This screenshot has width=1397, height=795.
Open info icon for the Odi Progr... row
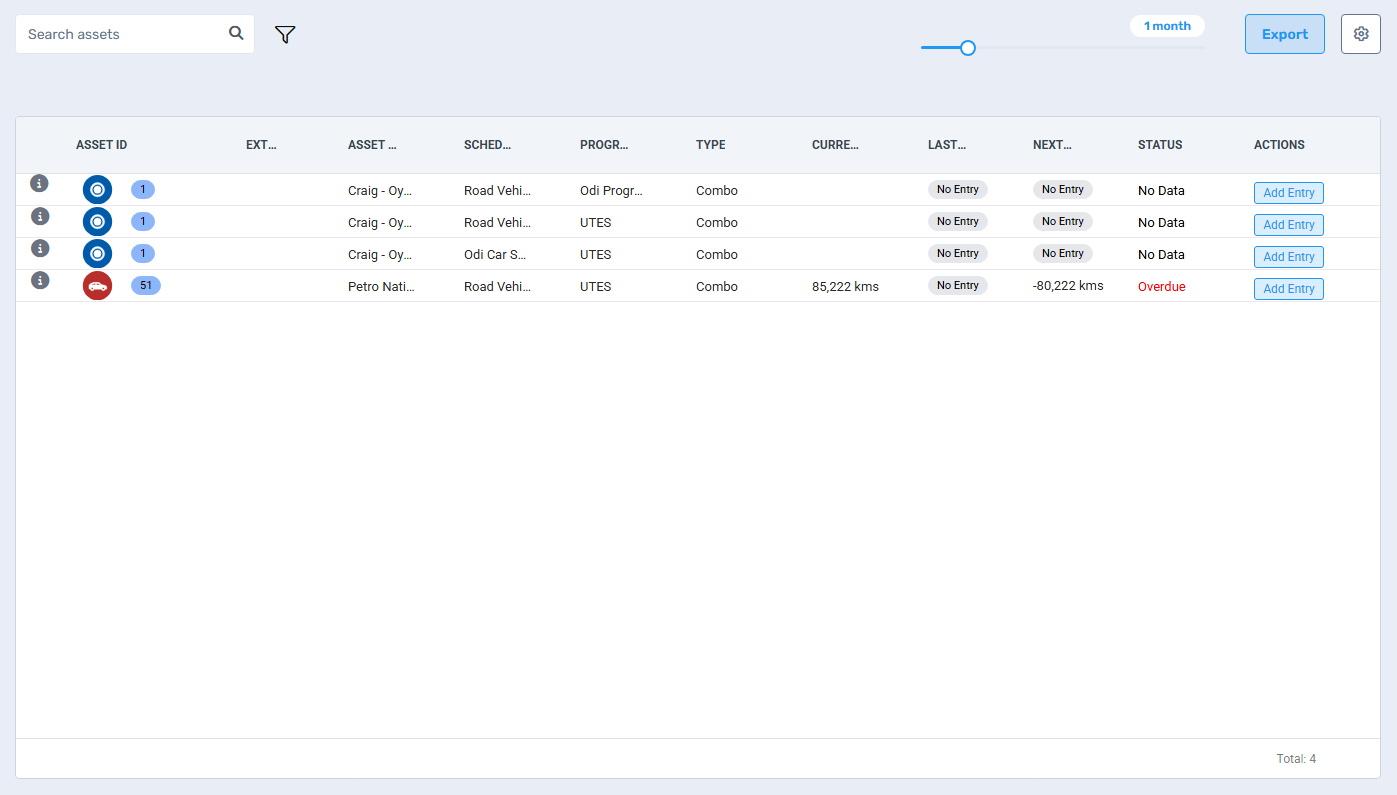click(40, 184)
